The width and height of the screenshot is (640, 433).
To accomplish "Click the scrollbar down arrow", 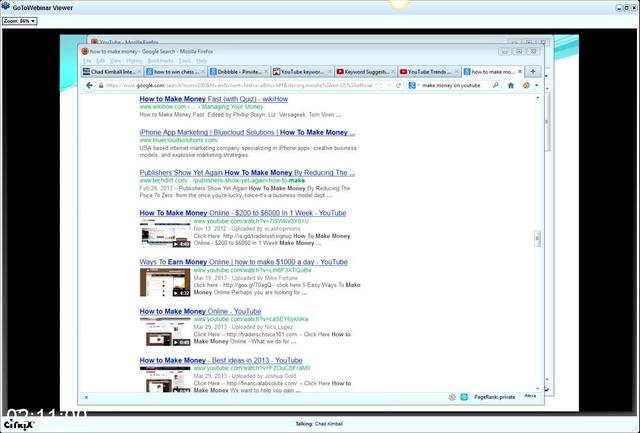I will pos(537,389).
